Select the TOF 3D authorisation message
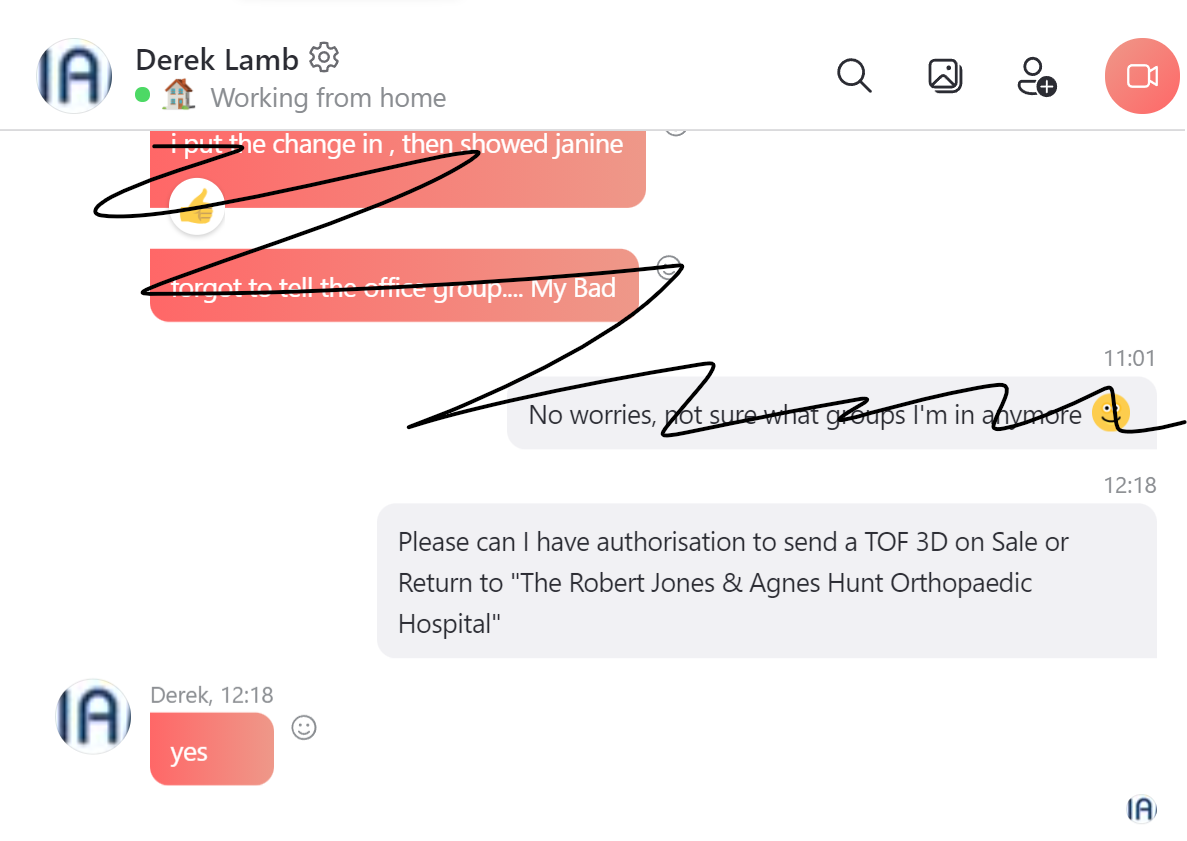This screenshot has height=841, width=1187. tap(767, 581)
